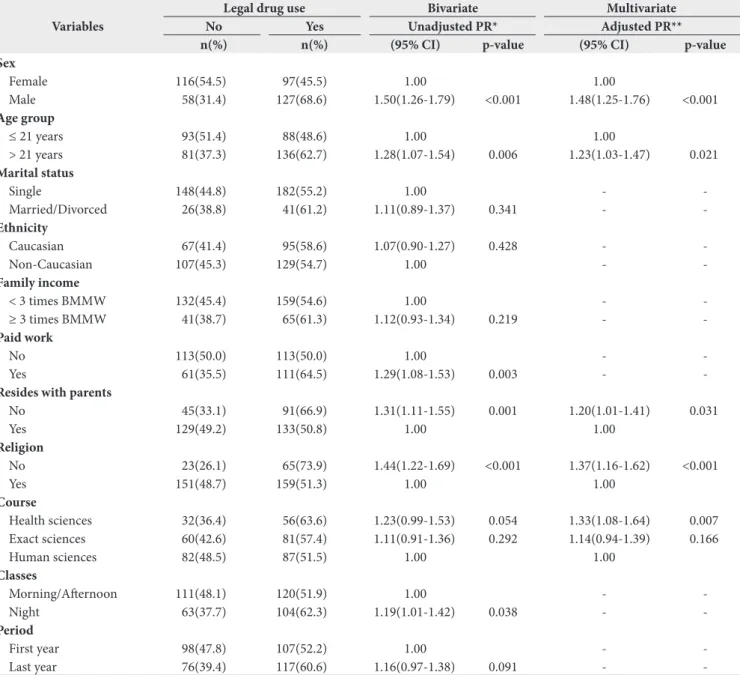
Task: Click the value 1.44(1.22-1.69)
Action: coord(414,466)
